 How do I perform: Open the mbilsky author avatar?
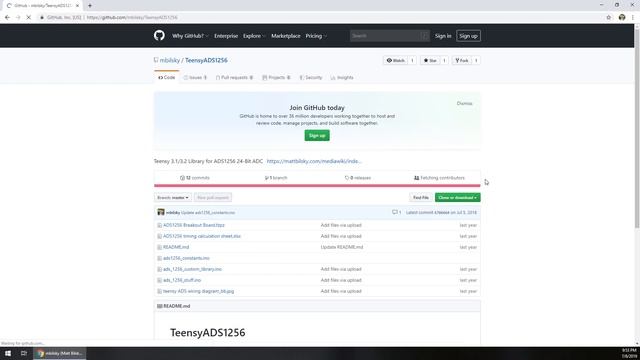point(161,212)
